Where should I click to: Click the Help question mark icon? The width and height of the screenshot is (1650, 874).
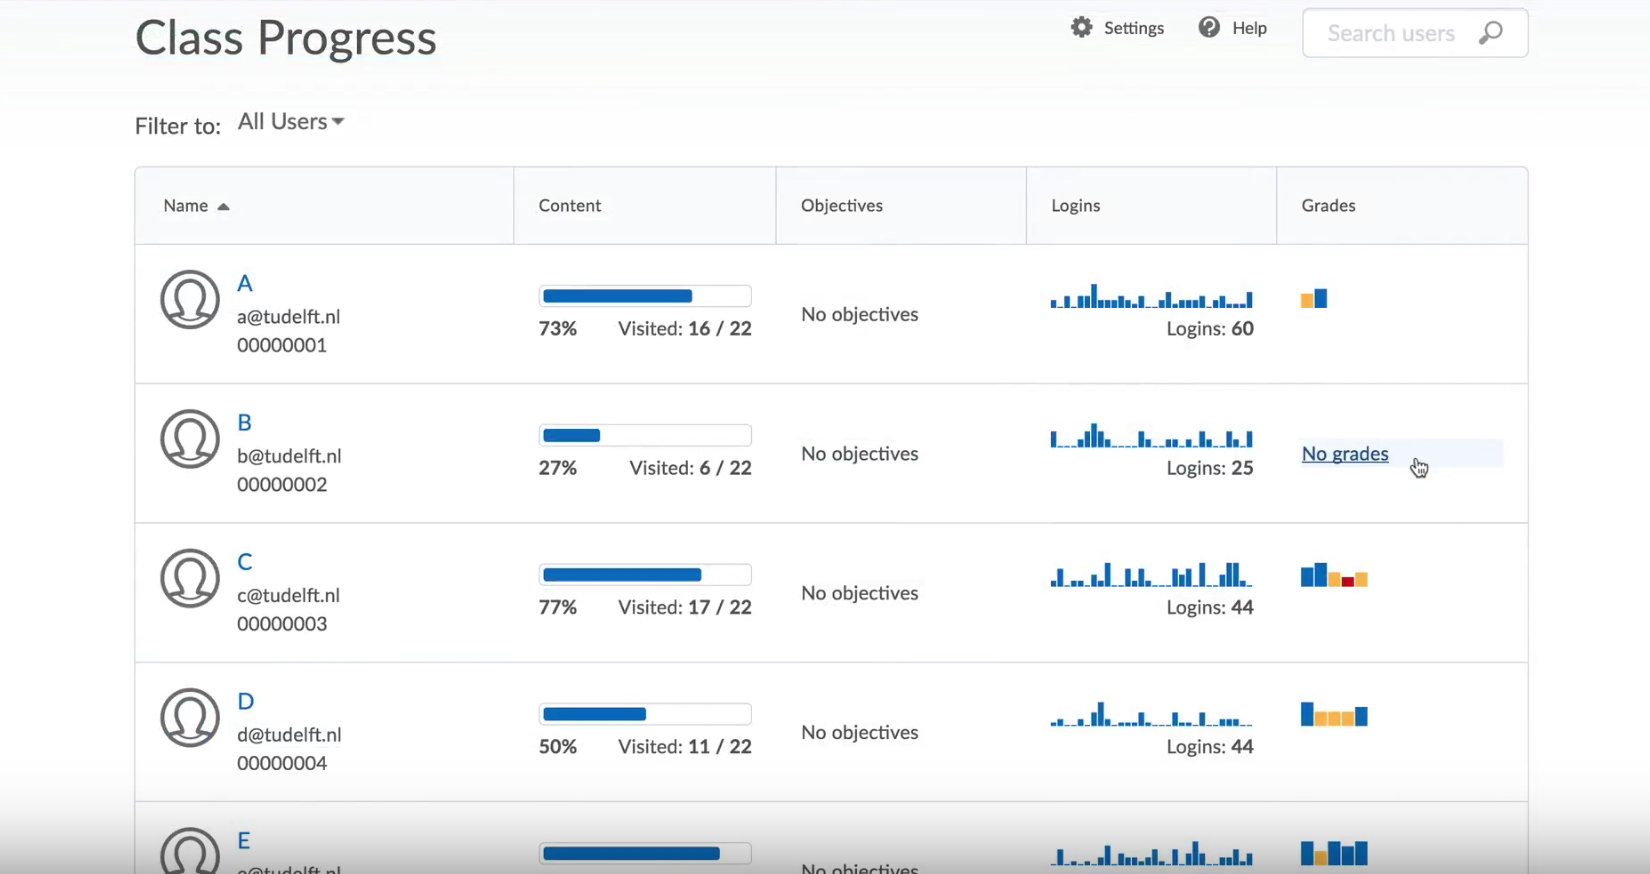(1209, 28)
